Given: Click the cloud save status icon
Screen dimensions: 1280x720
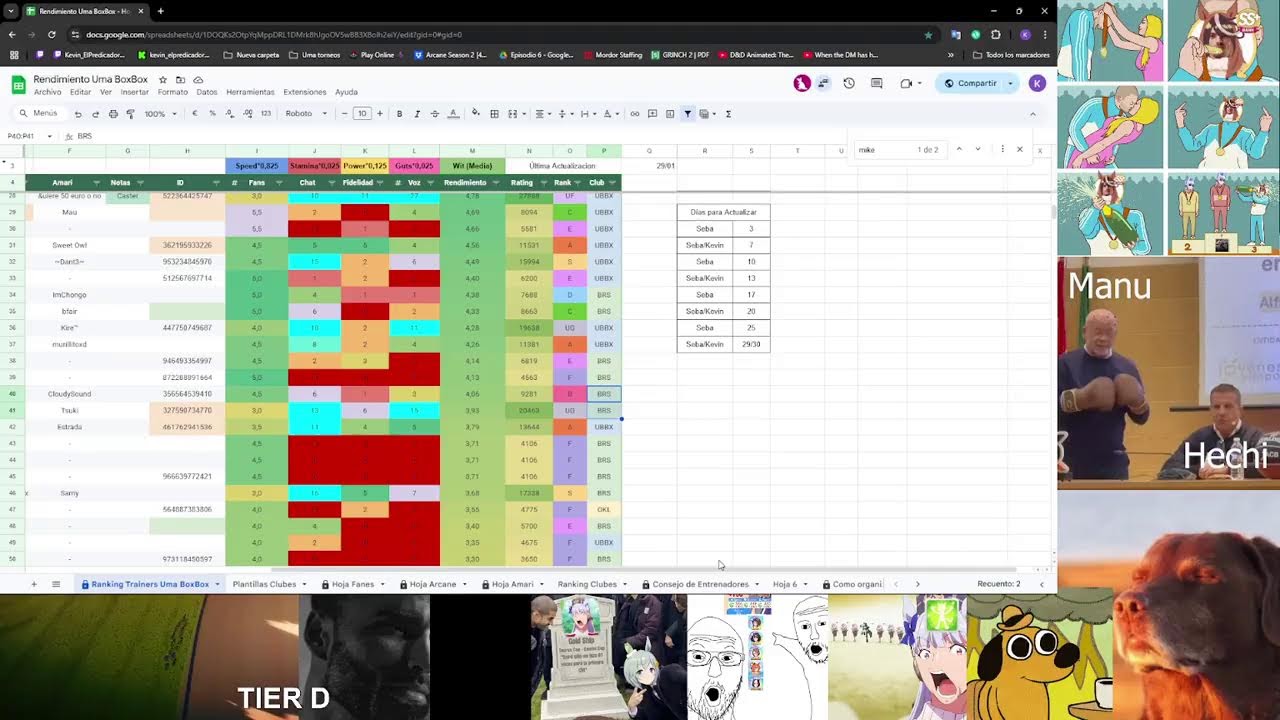Looking at the screenshot, I should click(198, 80).
